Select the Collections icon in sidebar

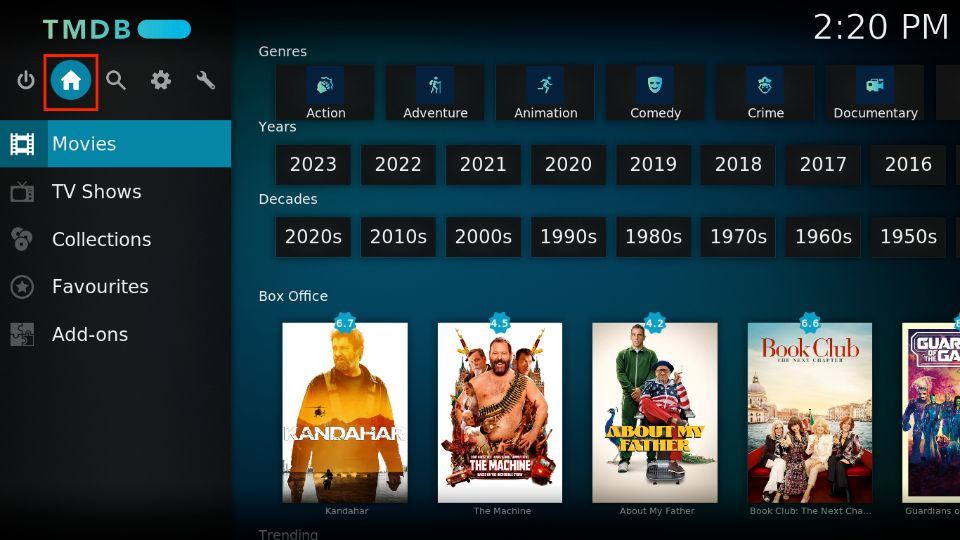[x=22, y=239]
